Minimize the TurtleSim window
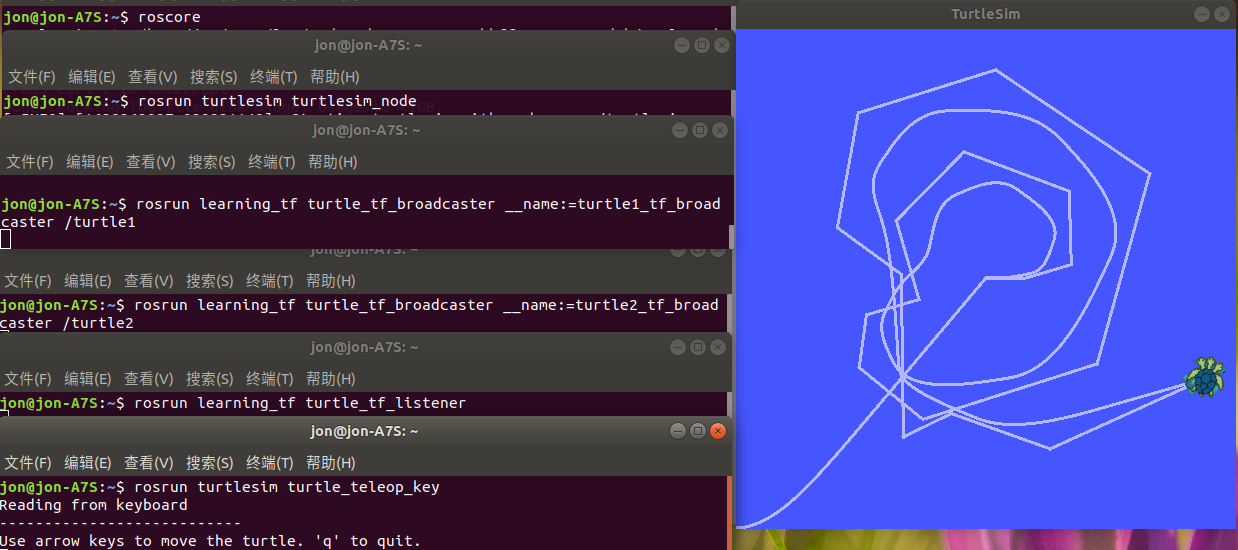This screenshot has height=550, width=1238. point(1202,14)
